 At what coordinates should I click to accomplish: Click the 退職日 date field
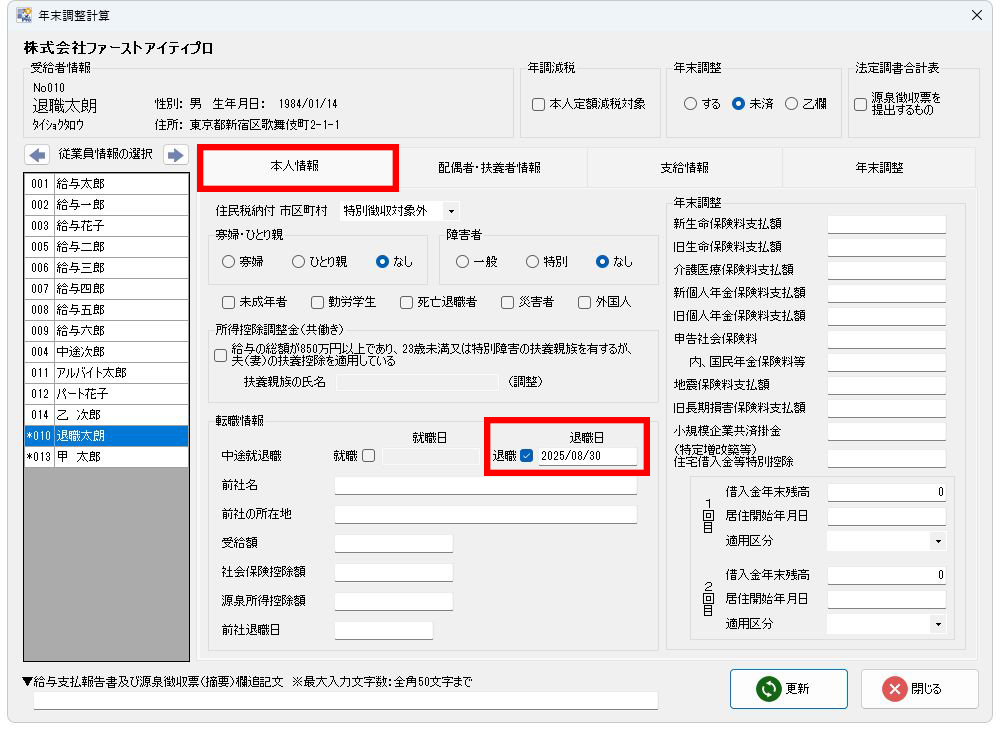point(586,457)
